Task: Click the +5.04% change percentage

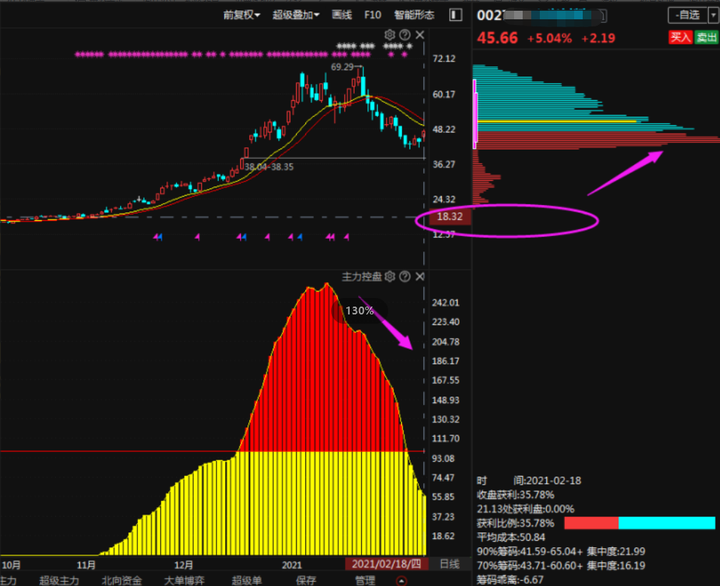Action: coord(549,38)
